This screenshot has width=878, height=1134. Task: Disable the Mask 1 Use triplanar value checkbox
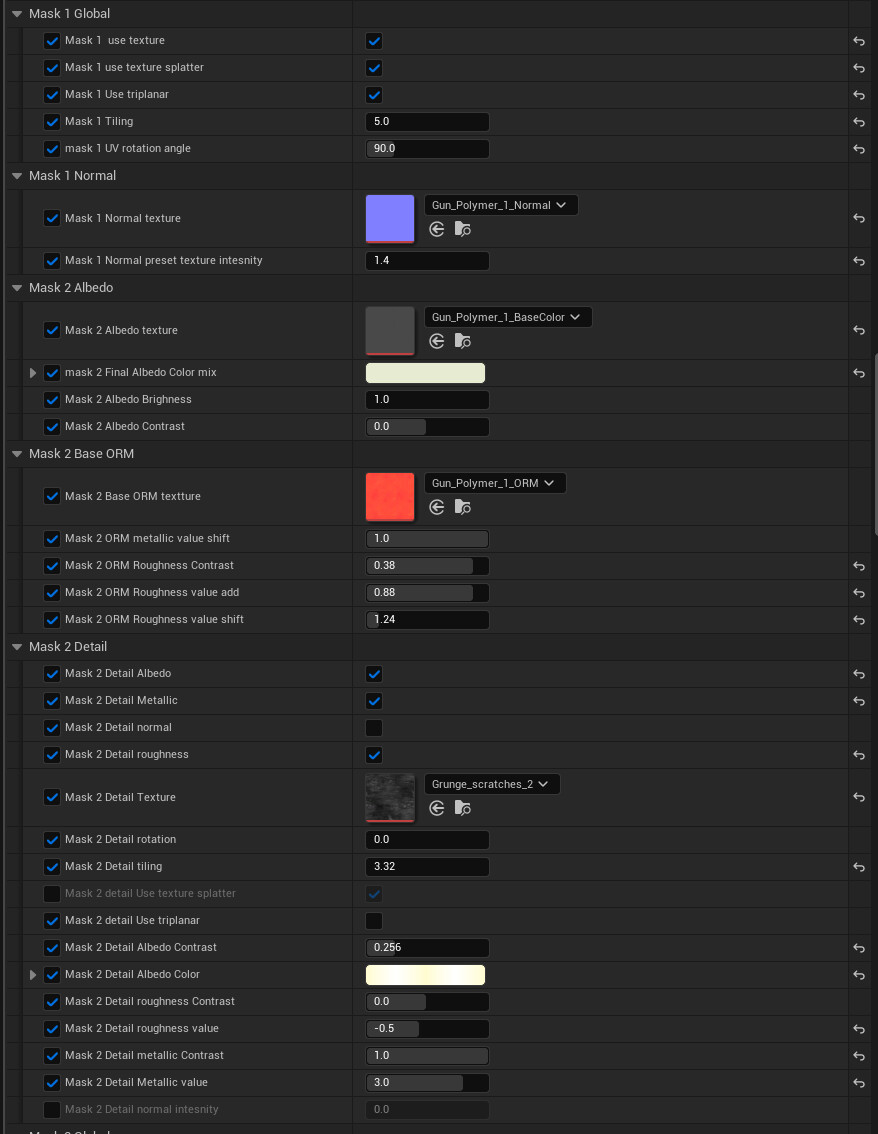pyautogui.click(x=374, y=95)
